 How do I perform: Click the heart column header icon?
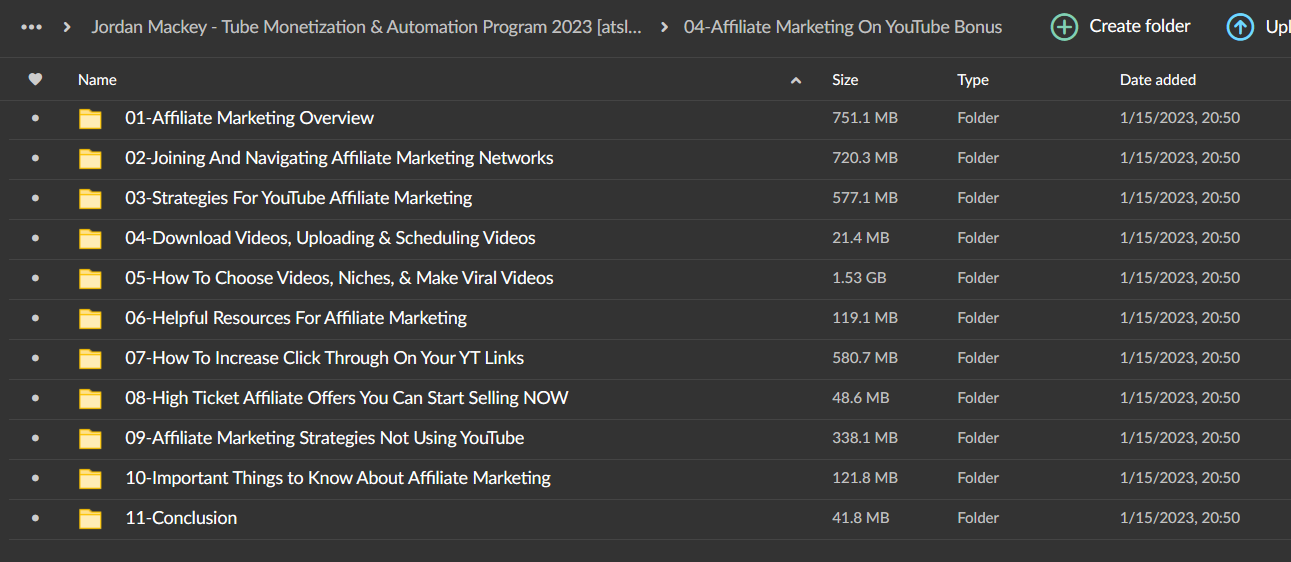35,79
